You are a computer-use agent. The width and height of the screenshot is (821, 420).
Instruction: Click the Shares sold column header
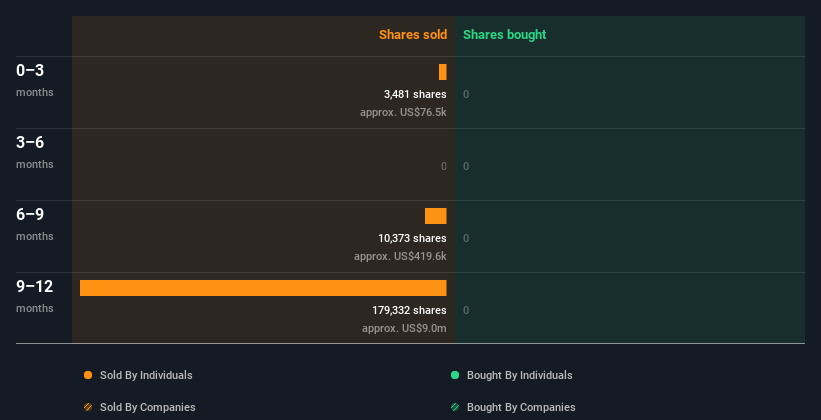(x=412, y=35)
